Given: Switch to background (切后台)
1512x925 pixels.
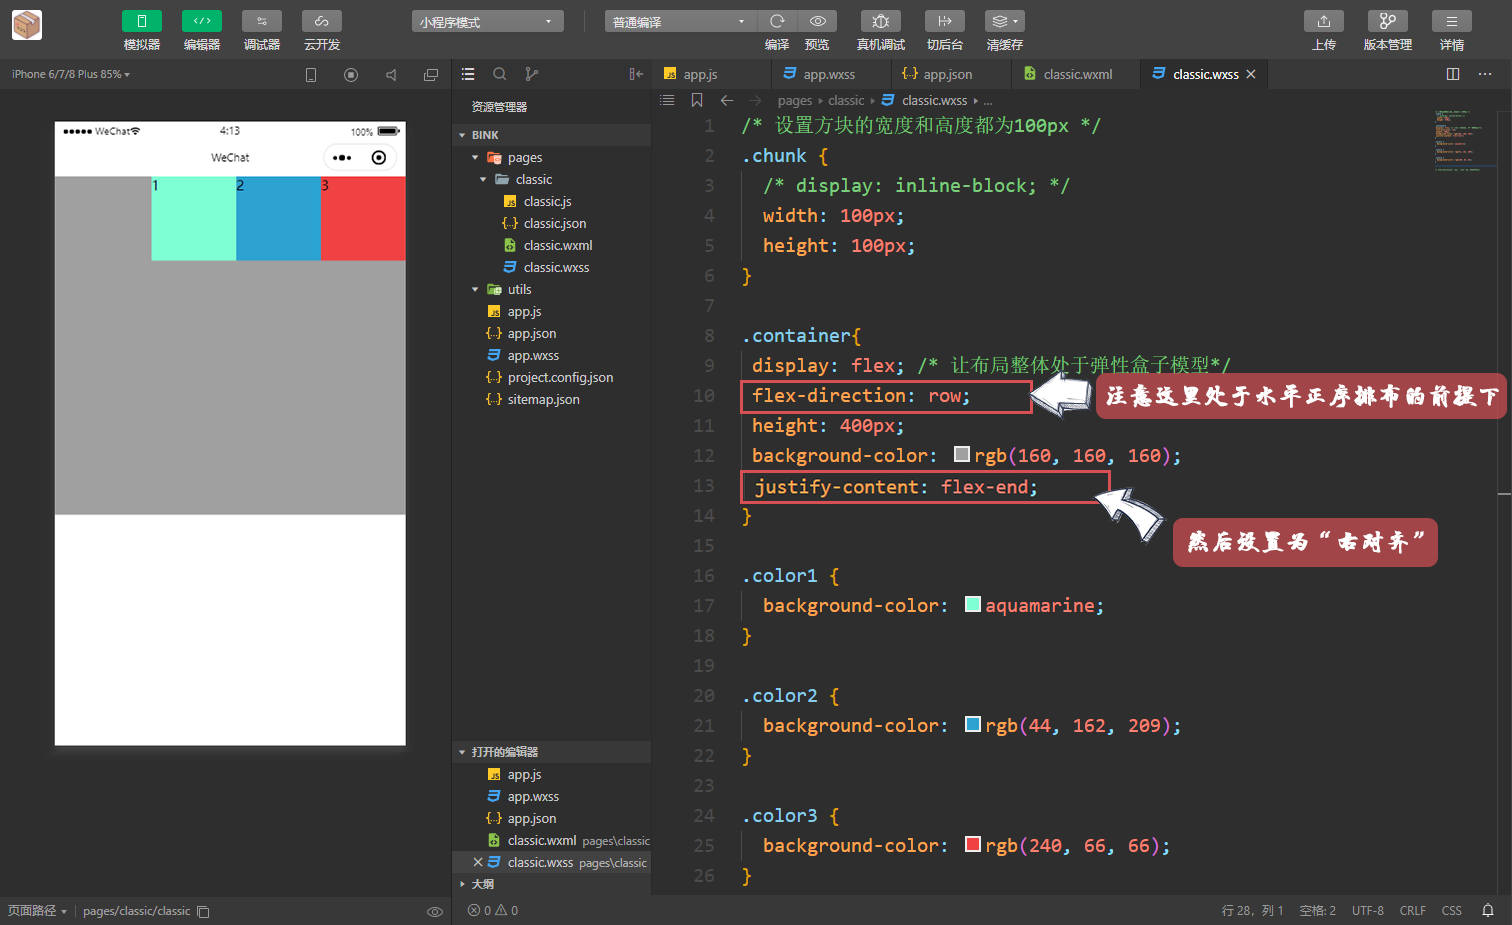Looking at the screenshot, I should 945,21.
